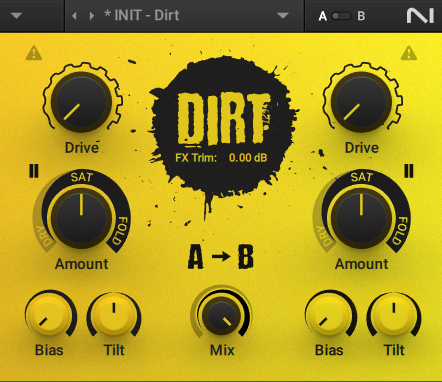Click the right Tilt knob

click(394, 315)
